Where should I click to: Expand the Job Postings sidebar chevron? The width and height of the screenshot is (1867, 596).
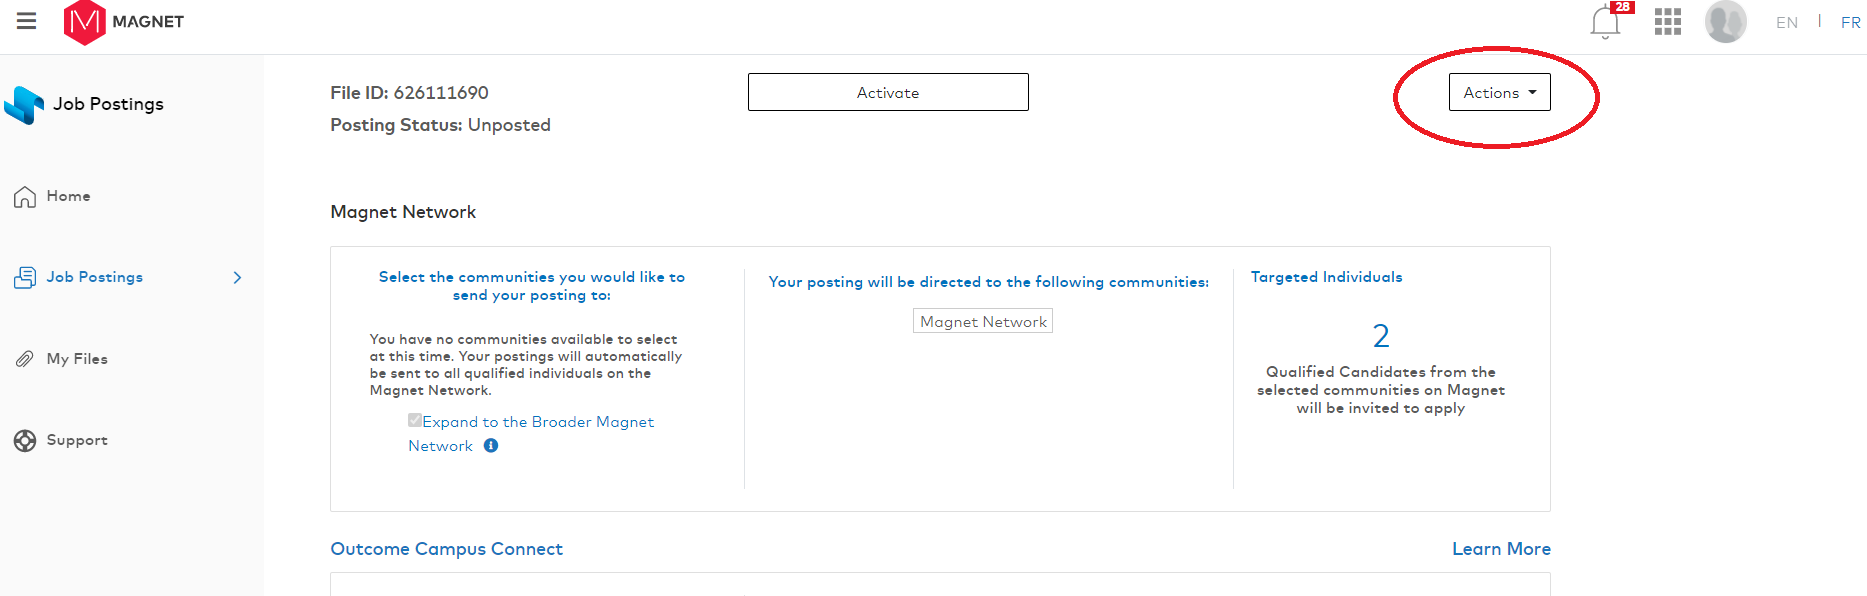237,278
